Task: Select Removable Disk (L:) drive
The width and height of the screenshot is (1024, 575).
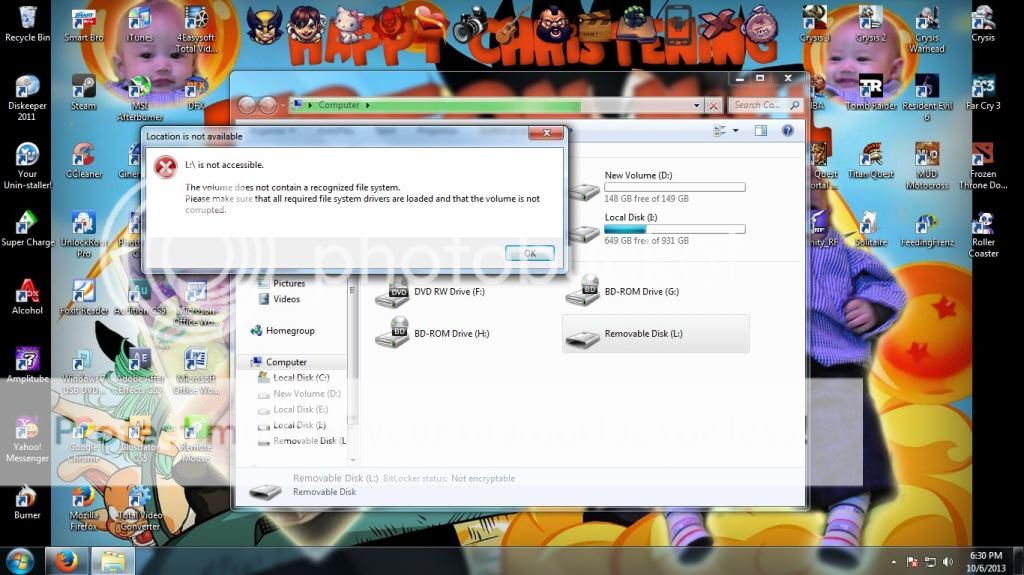Action: 656,334
